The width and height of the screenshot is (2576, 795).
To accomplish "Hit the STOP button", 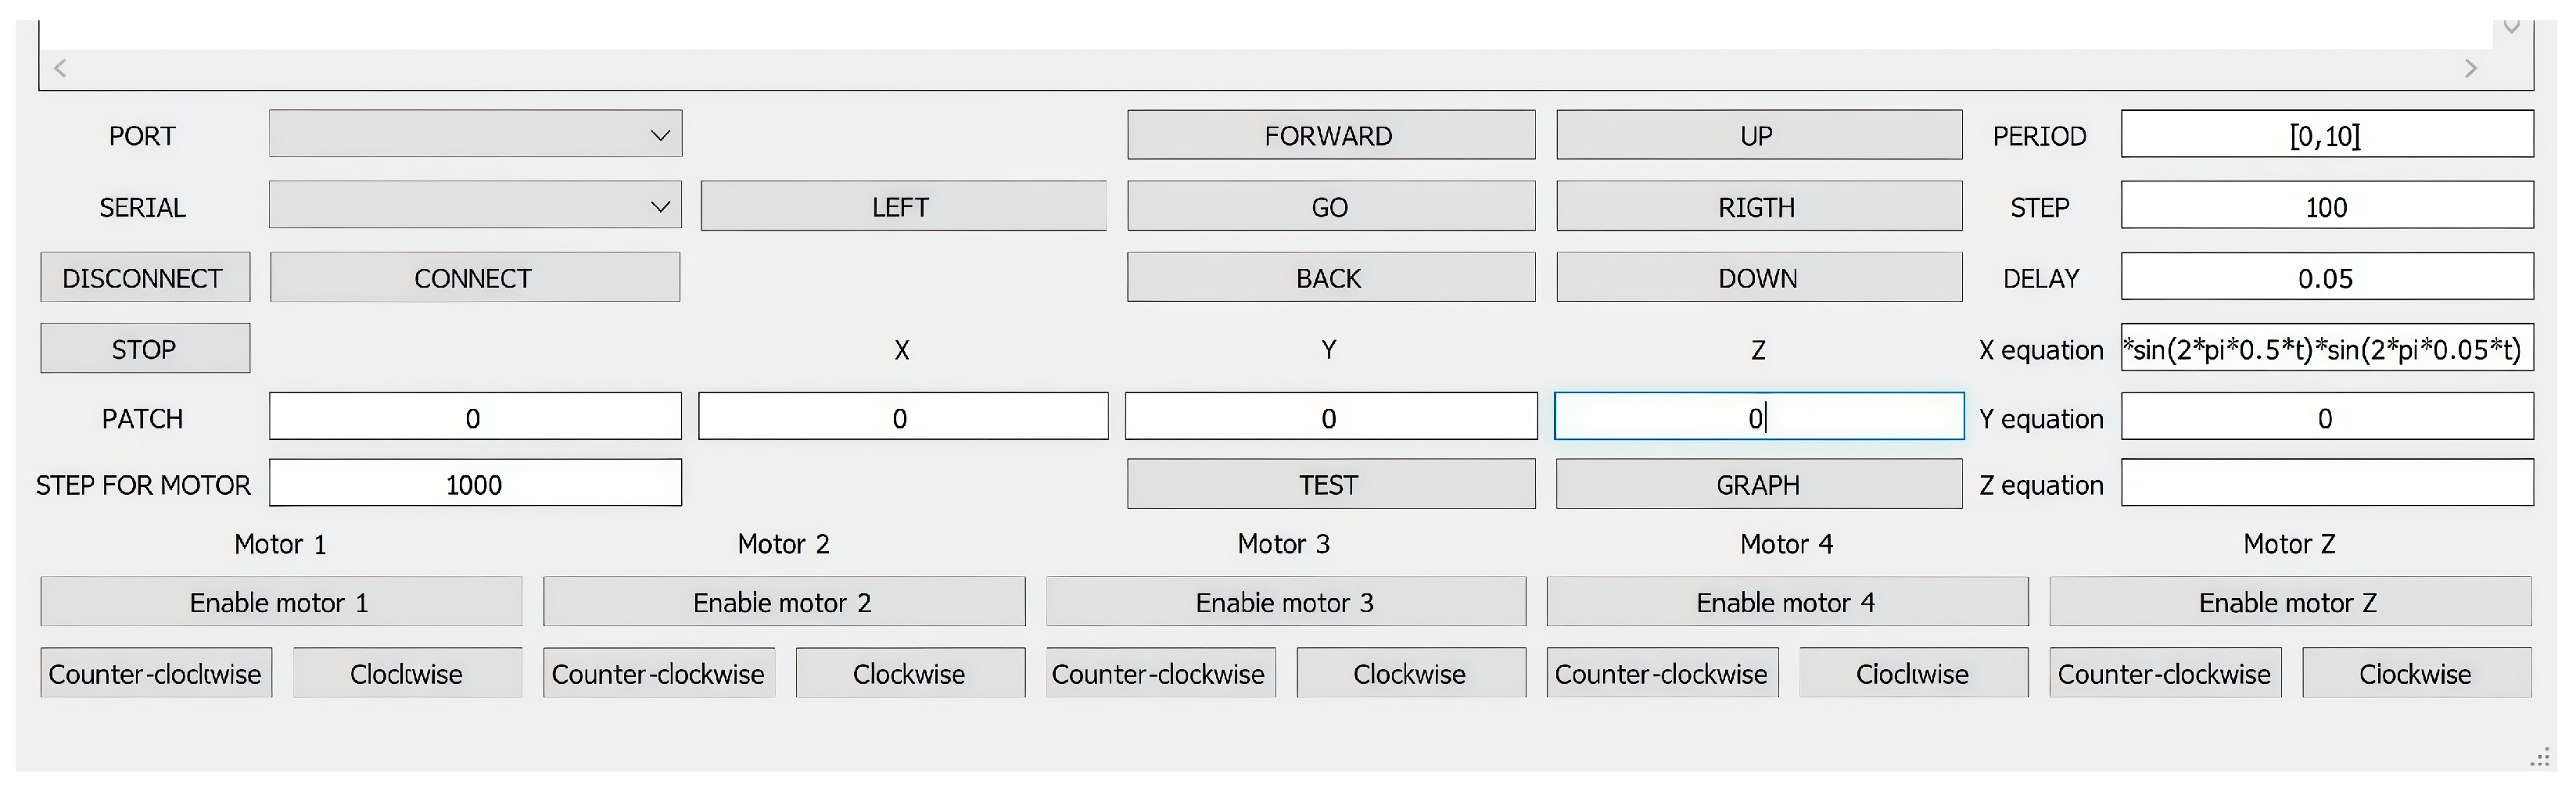I will coord(145,348).
